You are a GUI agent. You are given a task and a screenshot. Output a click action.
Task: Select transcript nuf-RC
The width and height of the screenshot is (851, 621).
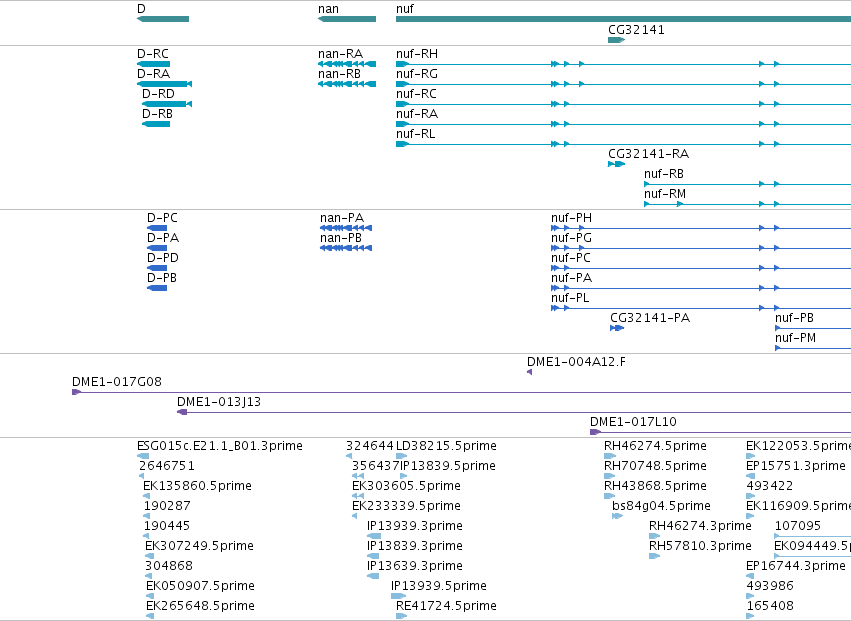(x=624, y=104)
